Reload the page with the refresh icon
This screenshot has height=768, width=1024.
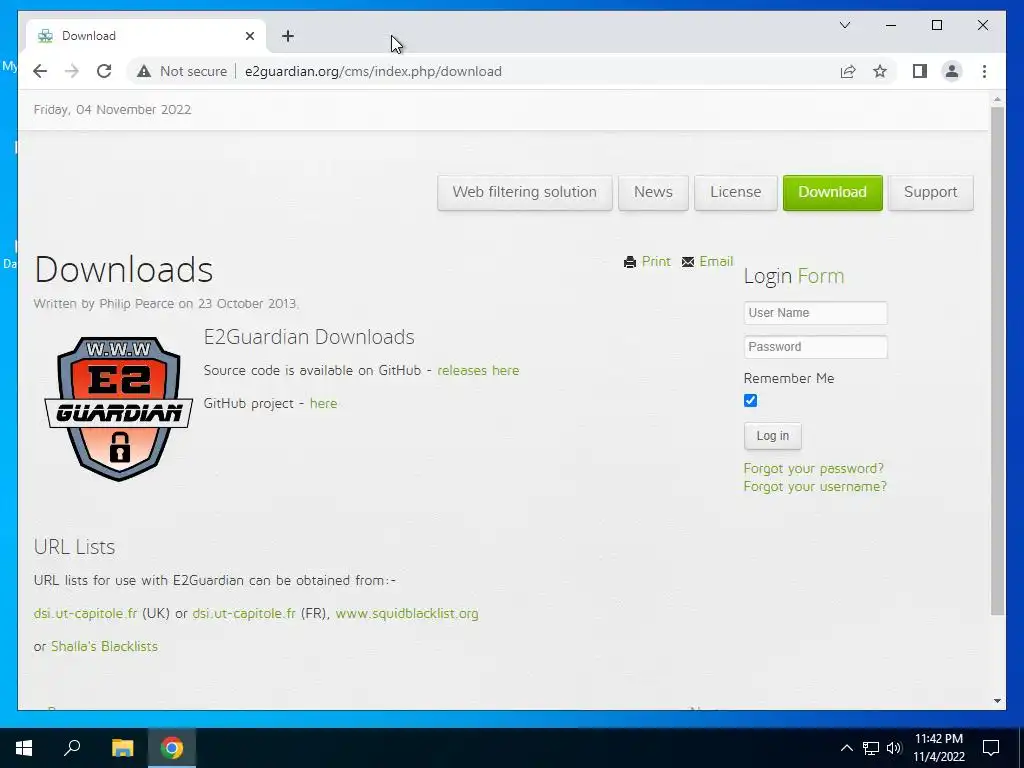pos(104,71)
